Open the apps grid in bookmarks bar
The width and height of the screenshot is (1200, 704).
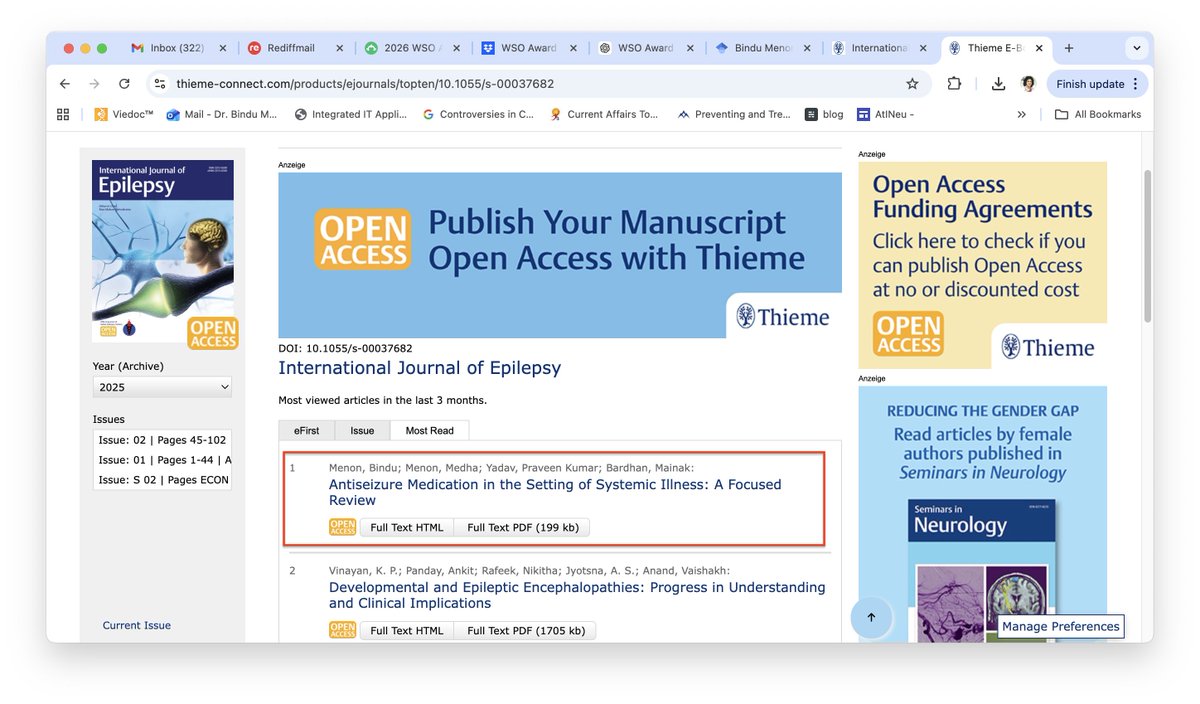click(x=63, y=114)
